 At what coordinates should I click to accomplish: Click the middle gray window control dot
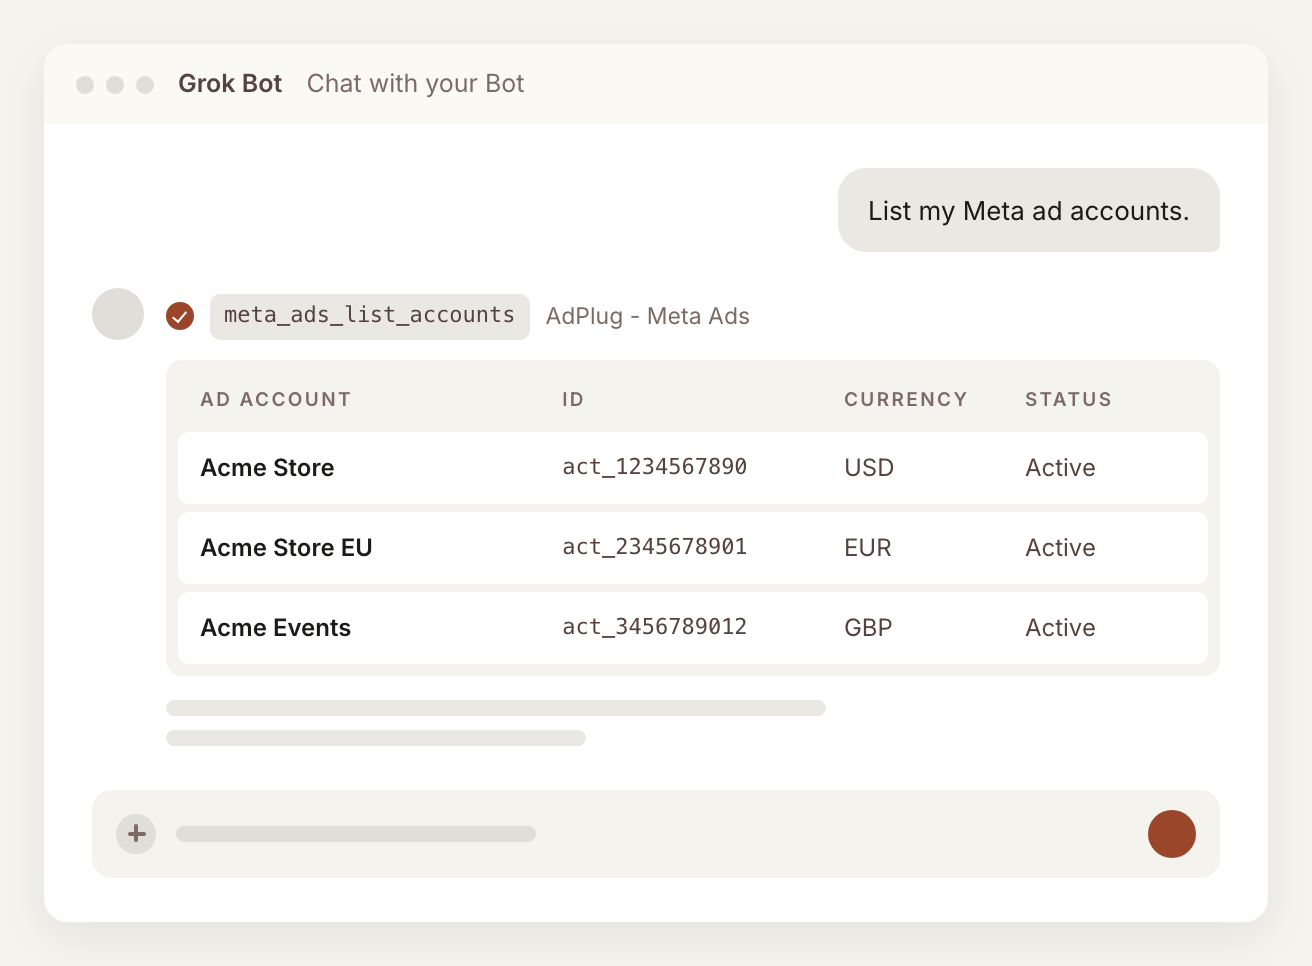115,85
